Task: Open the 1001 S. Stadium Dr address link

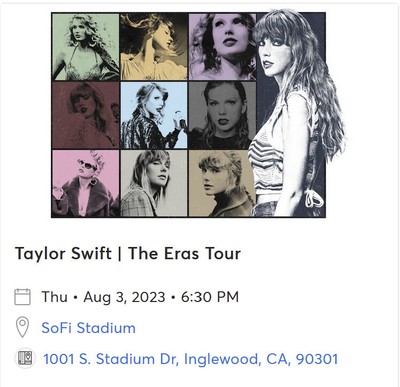Action: click(190, 359)
